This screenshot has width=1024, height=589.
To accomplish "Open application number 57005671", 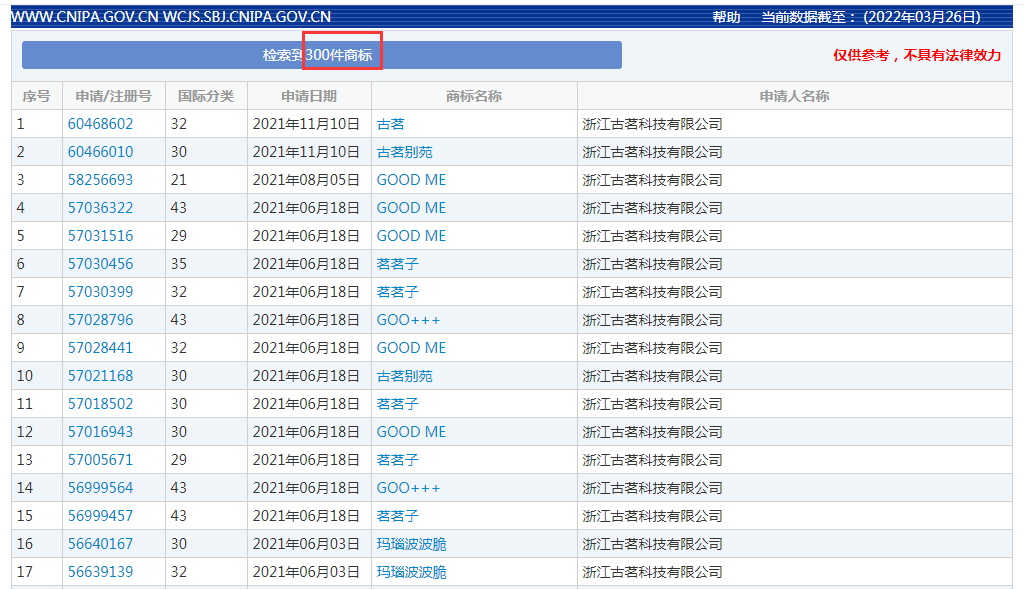I will [101, 460].
